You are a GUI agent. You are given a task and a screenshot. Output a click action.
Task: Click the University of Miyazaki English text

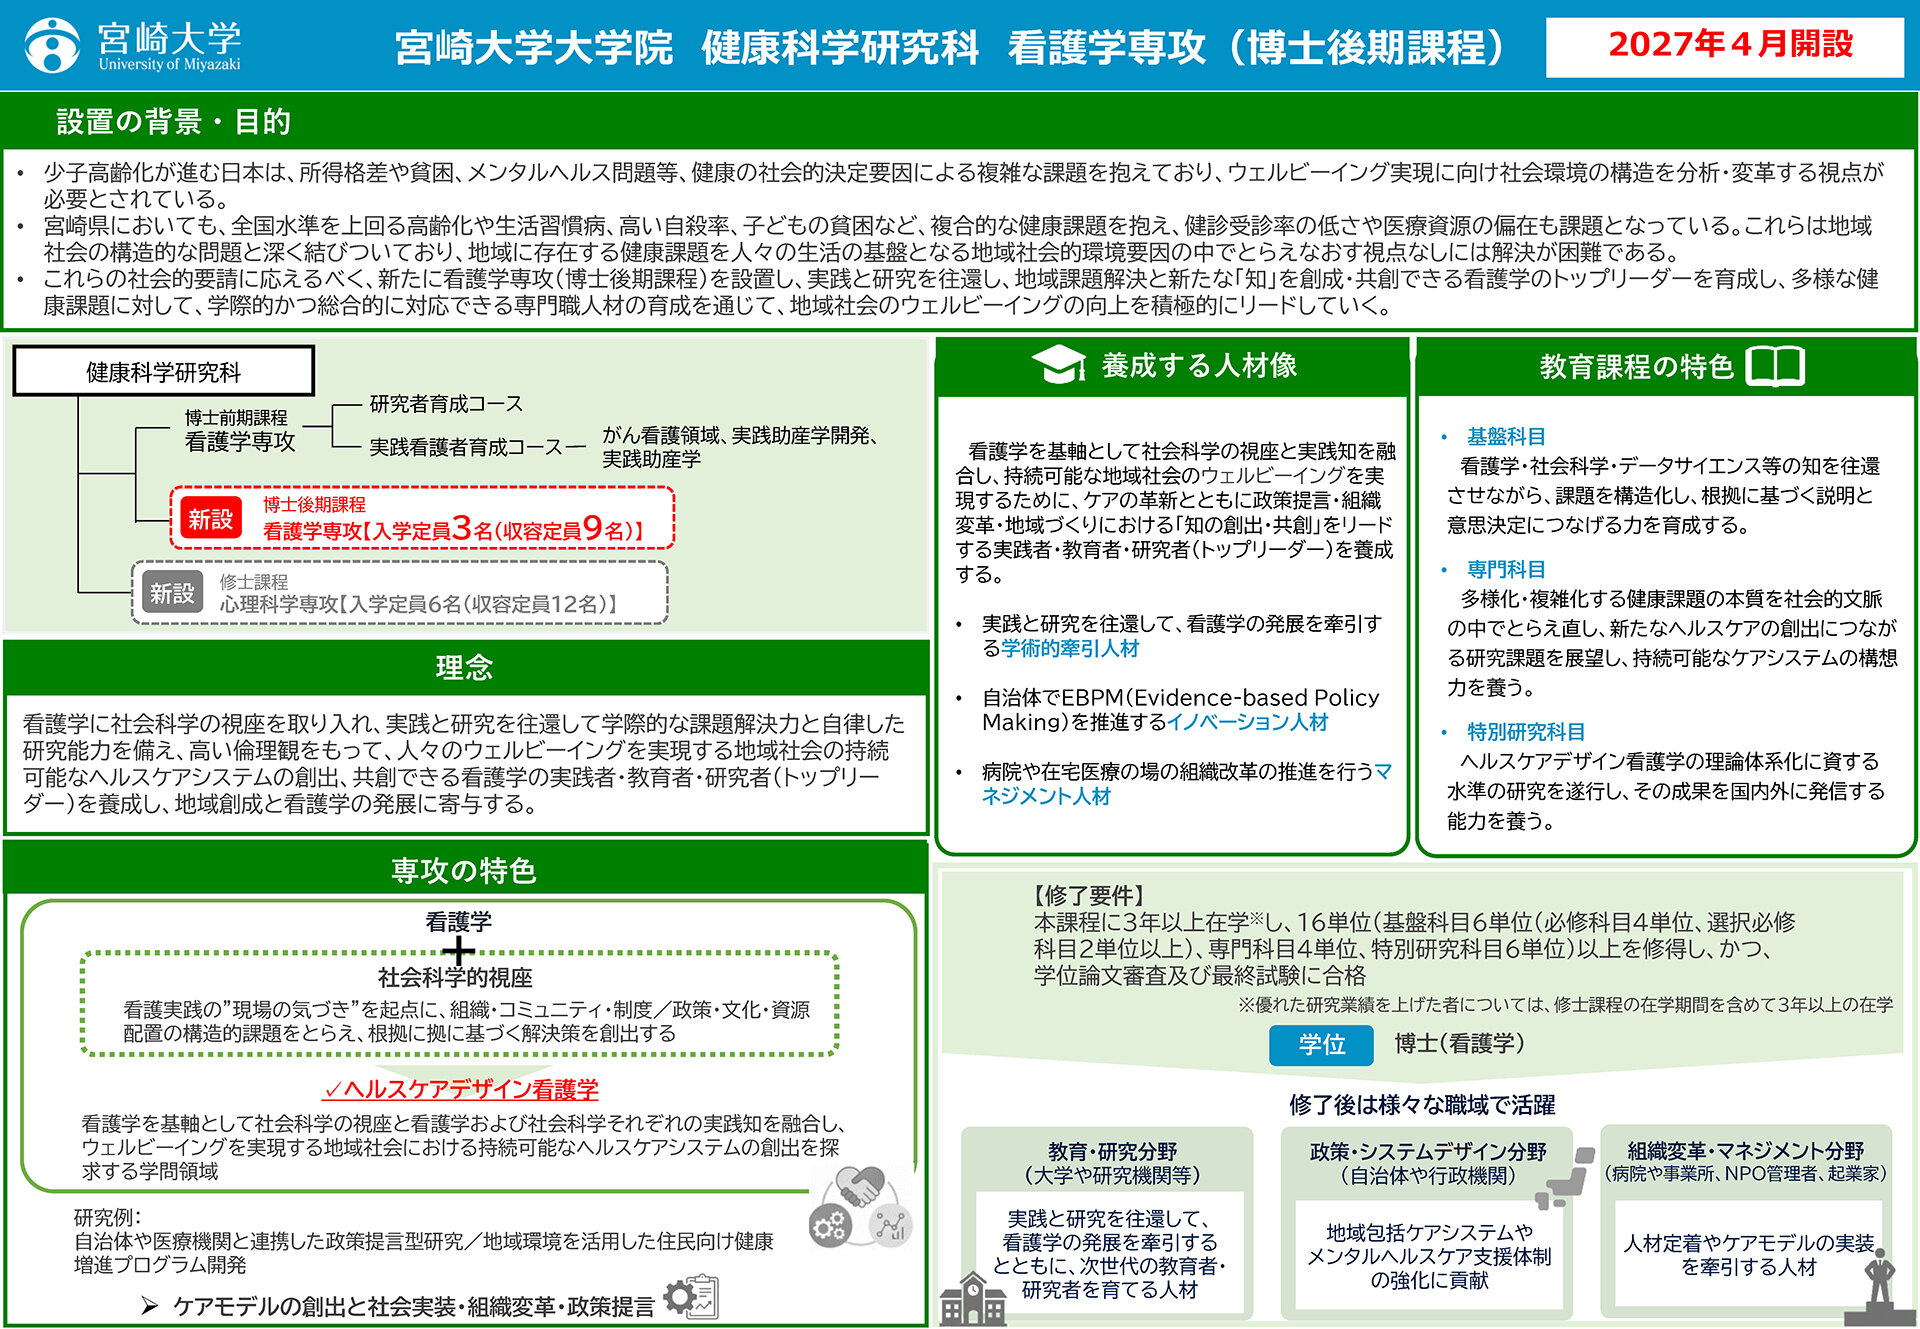[x=169, y=64]
